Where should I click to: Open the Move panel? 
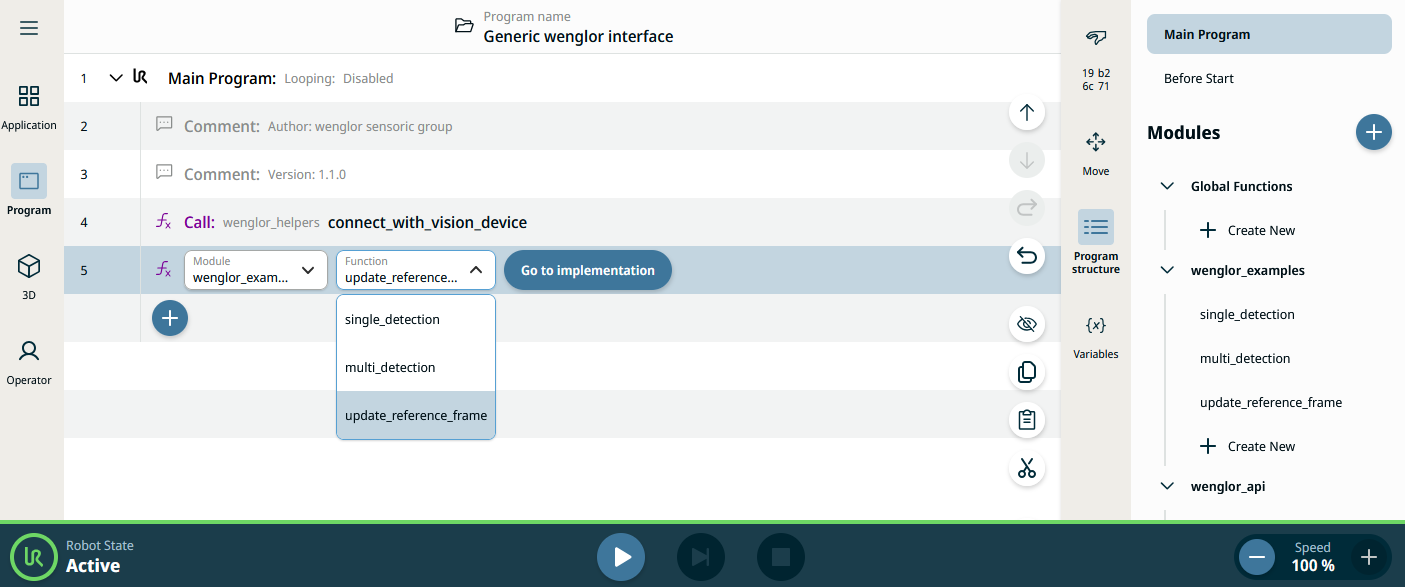pos(1096,153)
